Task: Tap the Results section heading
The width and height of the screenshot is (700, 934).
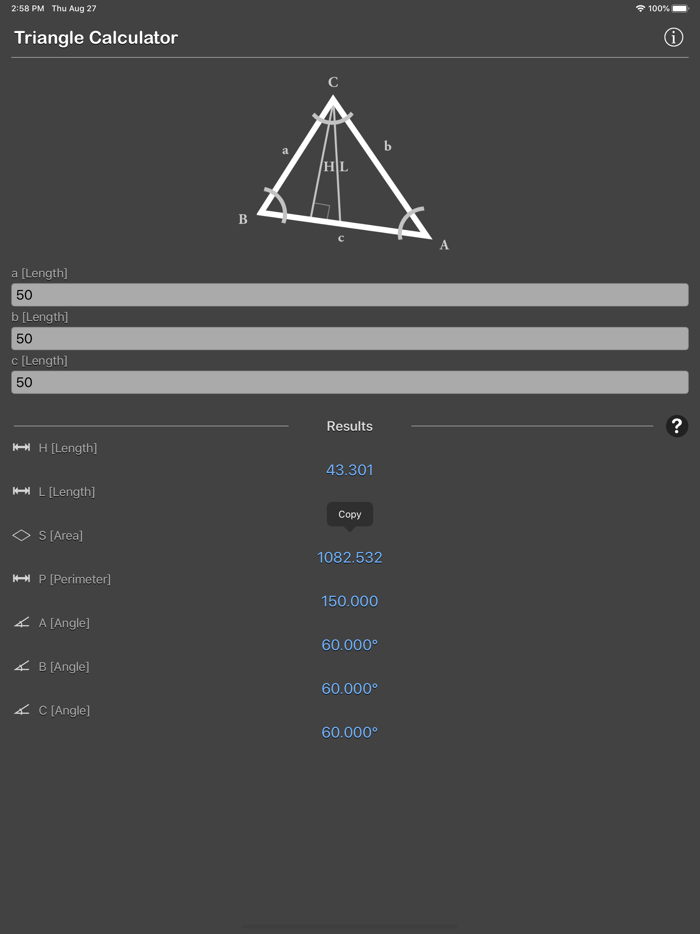Action: click(350, 426)
